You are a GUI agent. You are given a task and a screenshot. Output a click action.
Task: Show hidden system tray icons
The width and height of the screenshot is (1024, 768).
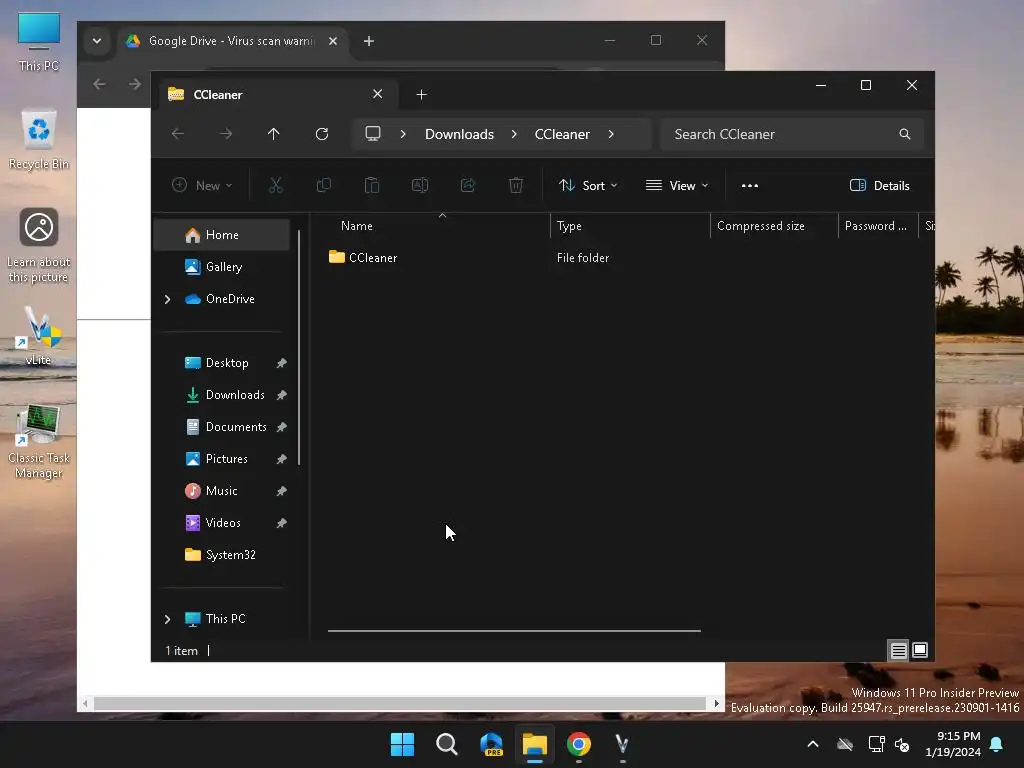point(813,744)
